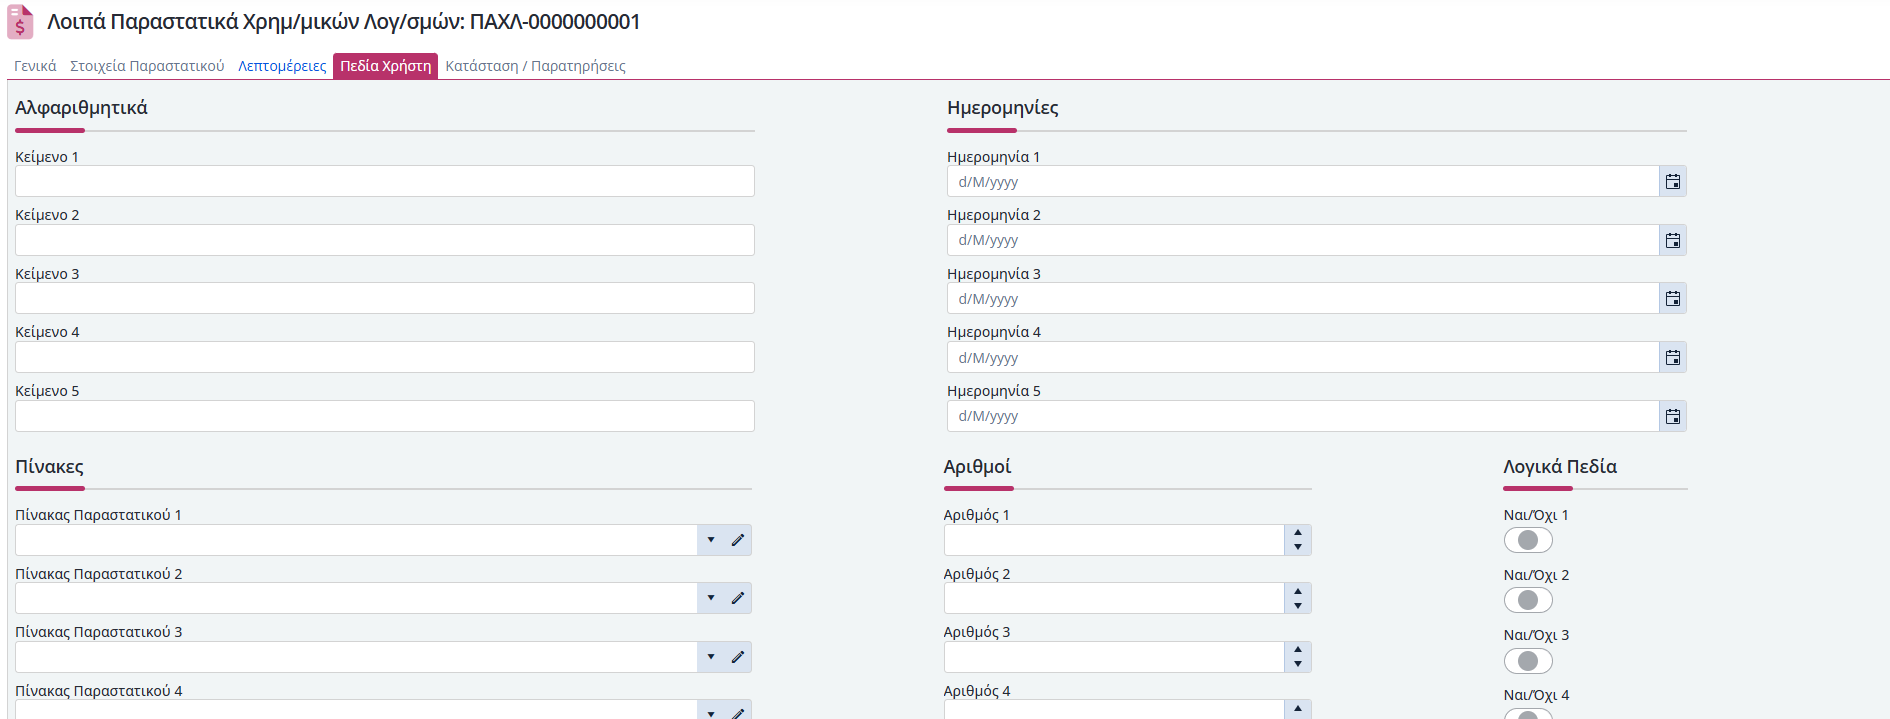Expand Πίνακας Παραστατικού 2 dropdown arrow
Screen dimensions: 1890x719
coord(711,598)
